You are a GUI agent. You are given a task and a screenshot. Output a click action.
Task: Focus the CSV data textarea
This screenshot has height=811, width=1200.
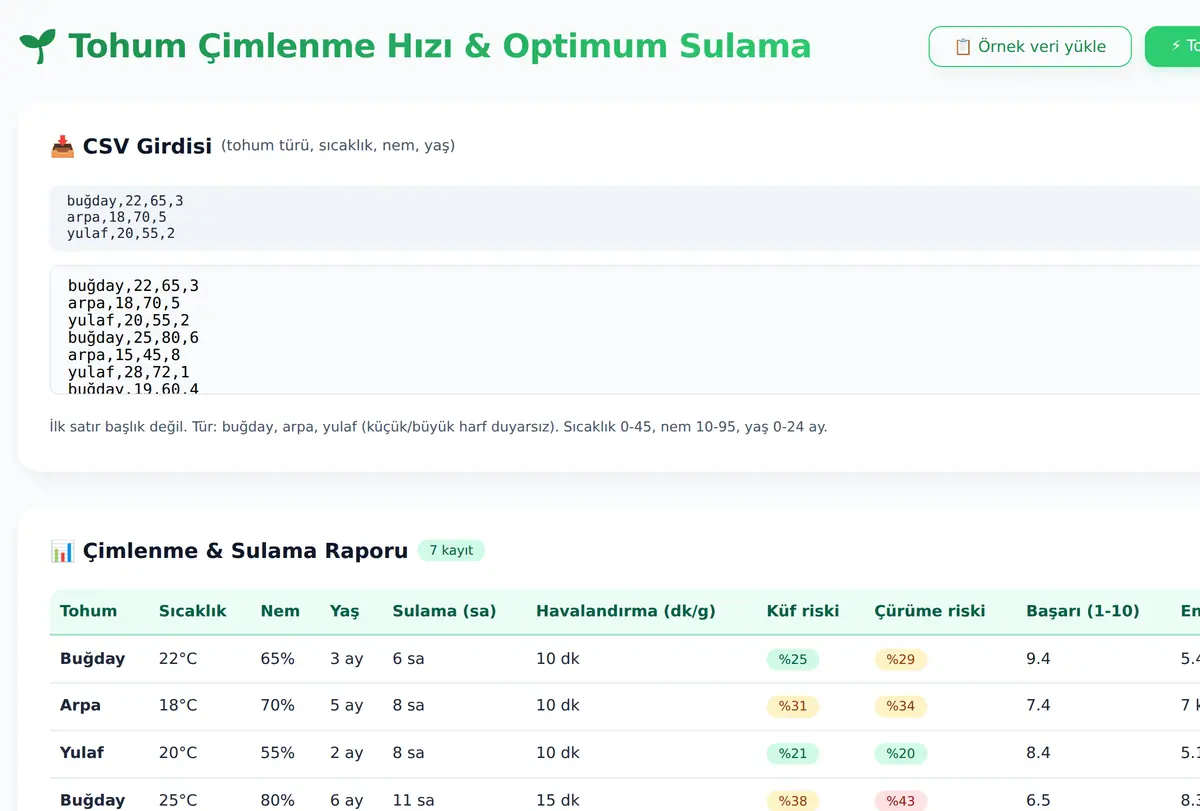click(625, 330)
